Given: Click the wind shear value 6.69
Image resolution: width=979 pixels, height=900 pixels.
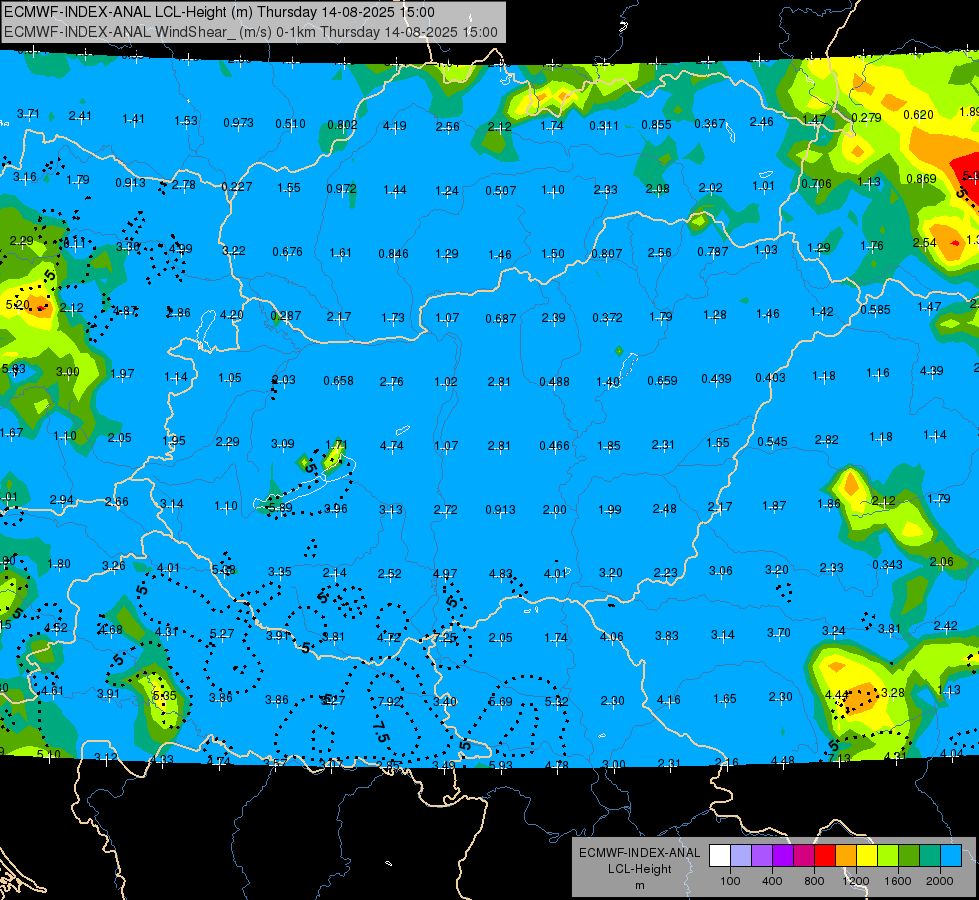Looking at the screenshot, I should pyautogui.click(x=500, y=702).
